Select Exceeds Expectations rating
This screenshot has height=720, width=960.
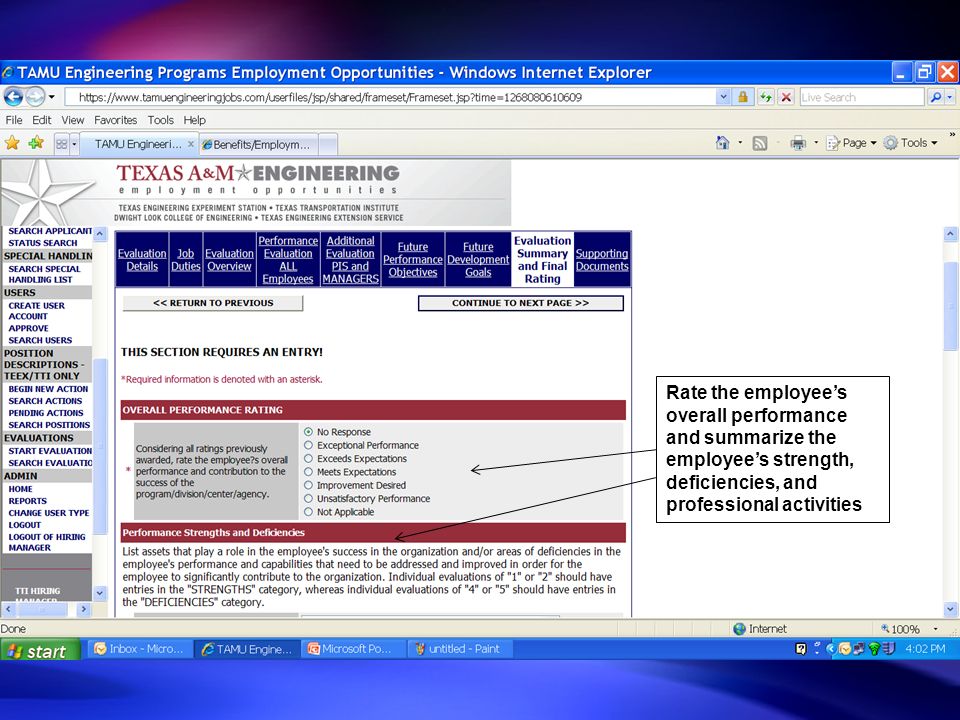coord(308,459)
